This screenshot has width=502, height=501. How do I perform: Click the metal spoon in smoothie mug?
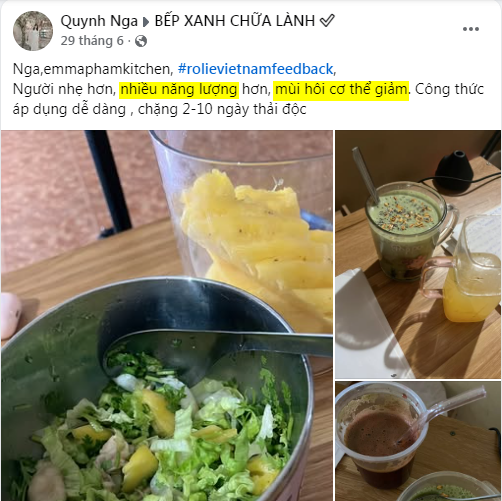click(366, 175)
